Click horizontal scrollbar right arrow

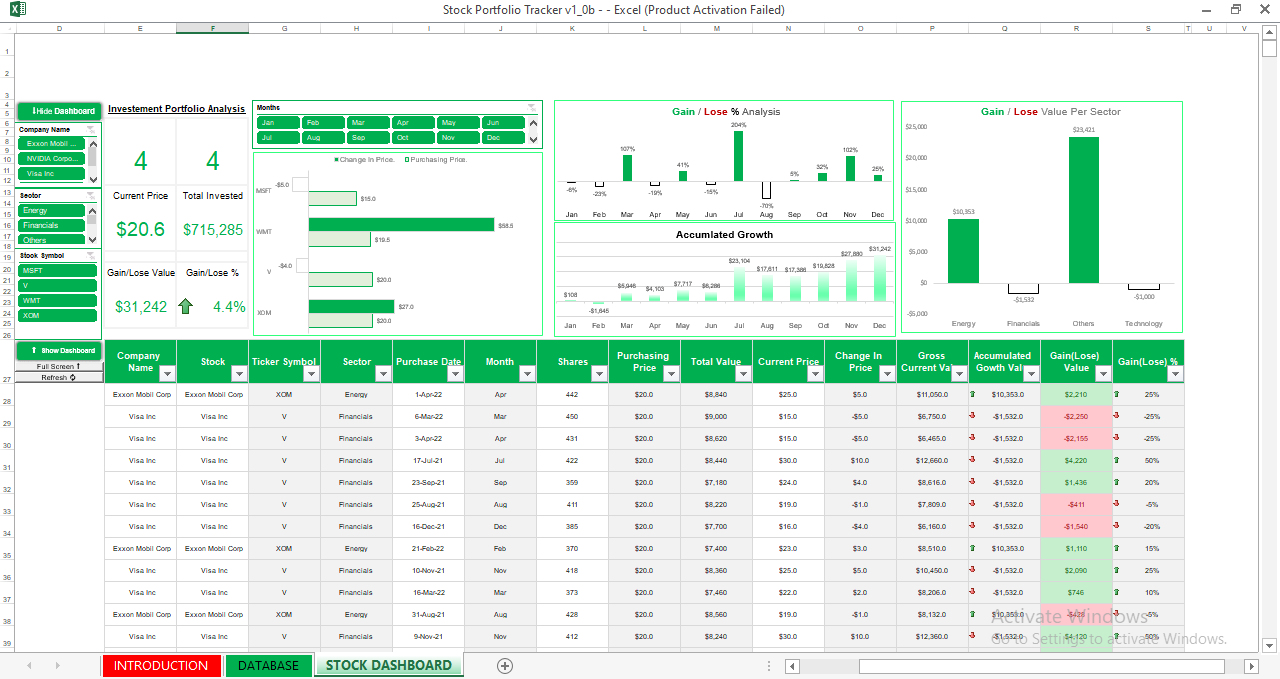(1251, 666)
